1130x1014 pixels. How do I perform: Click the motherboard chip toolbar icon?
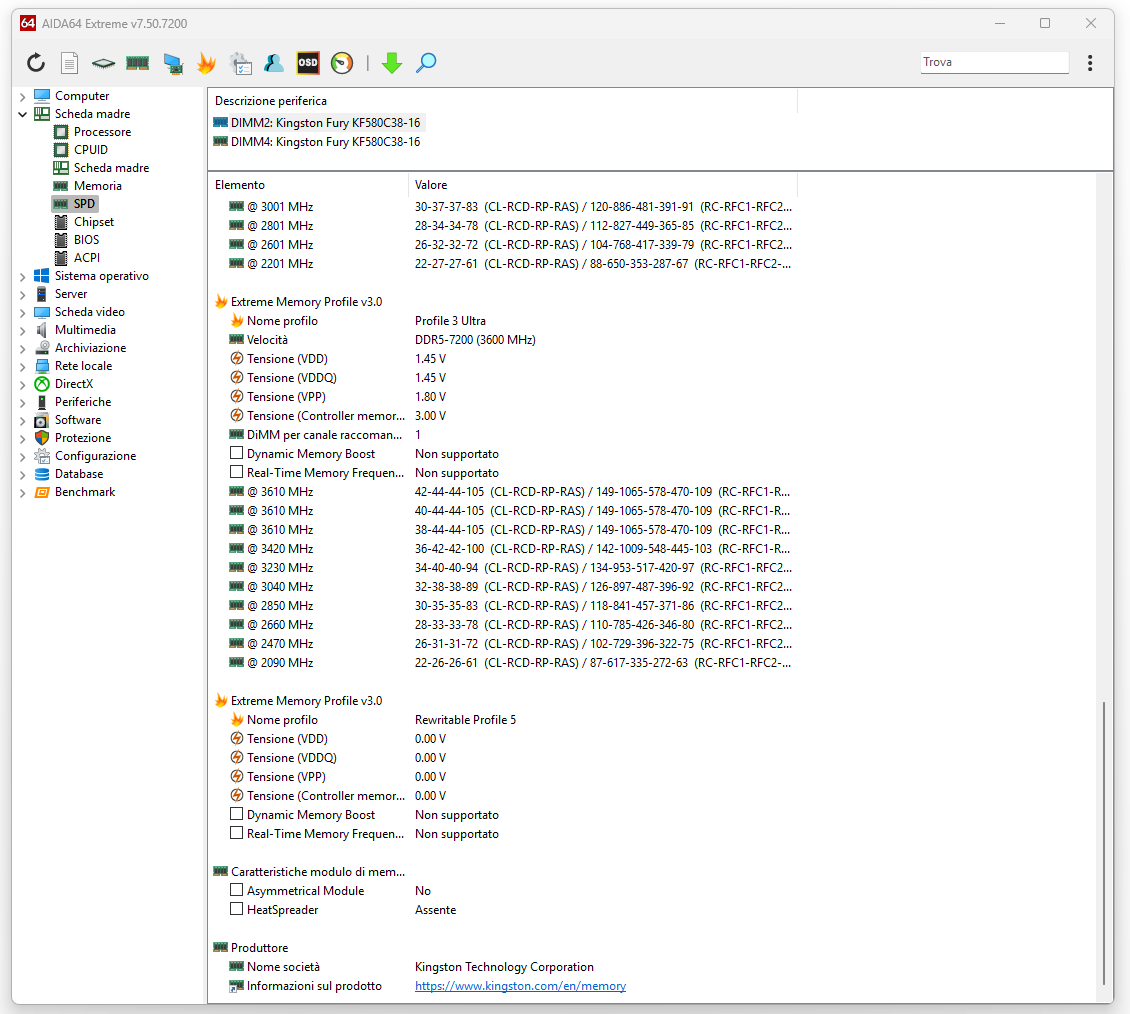pos(103,63)
